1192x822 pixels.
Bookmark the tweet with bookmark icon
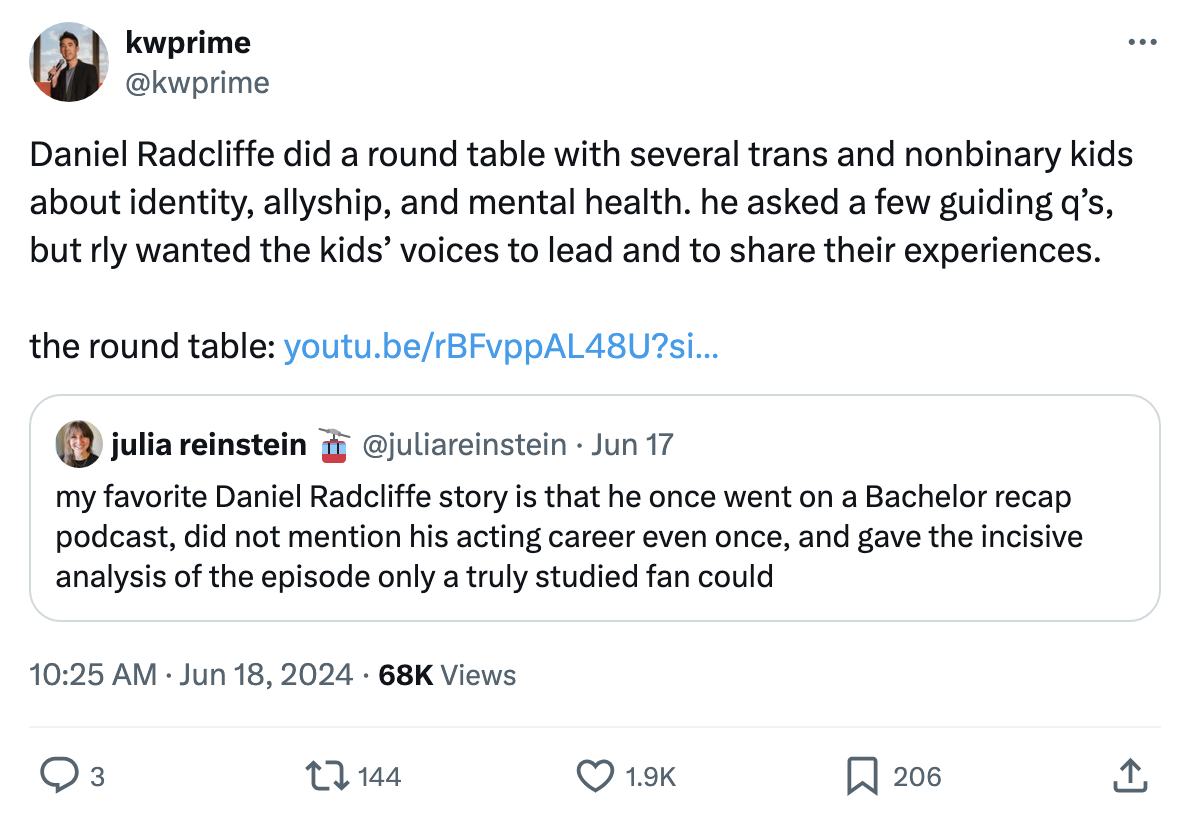tap(862, 776)
